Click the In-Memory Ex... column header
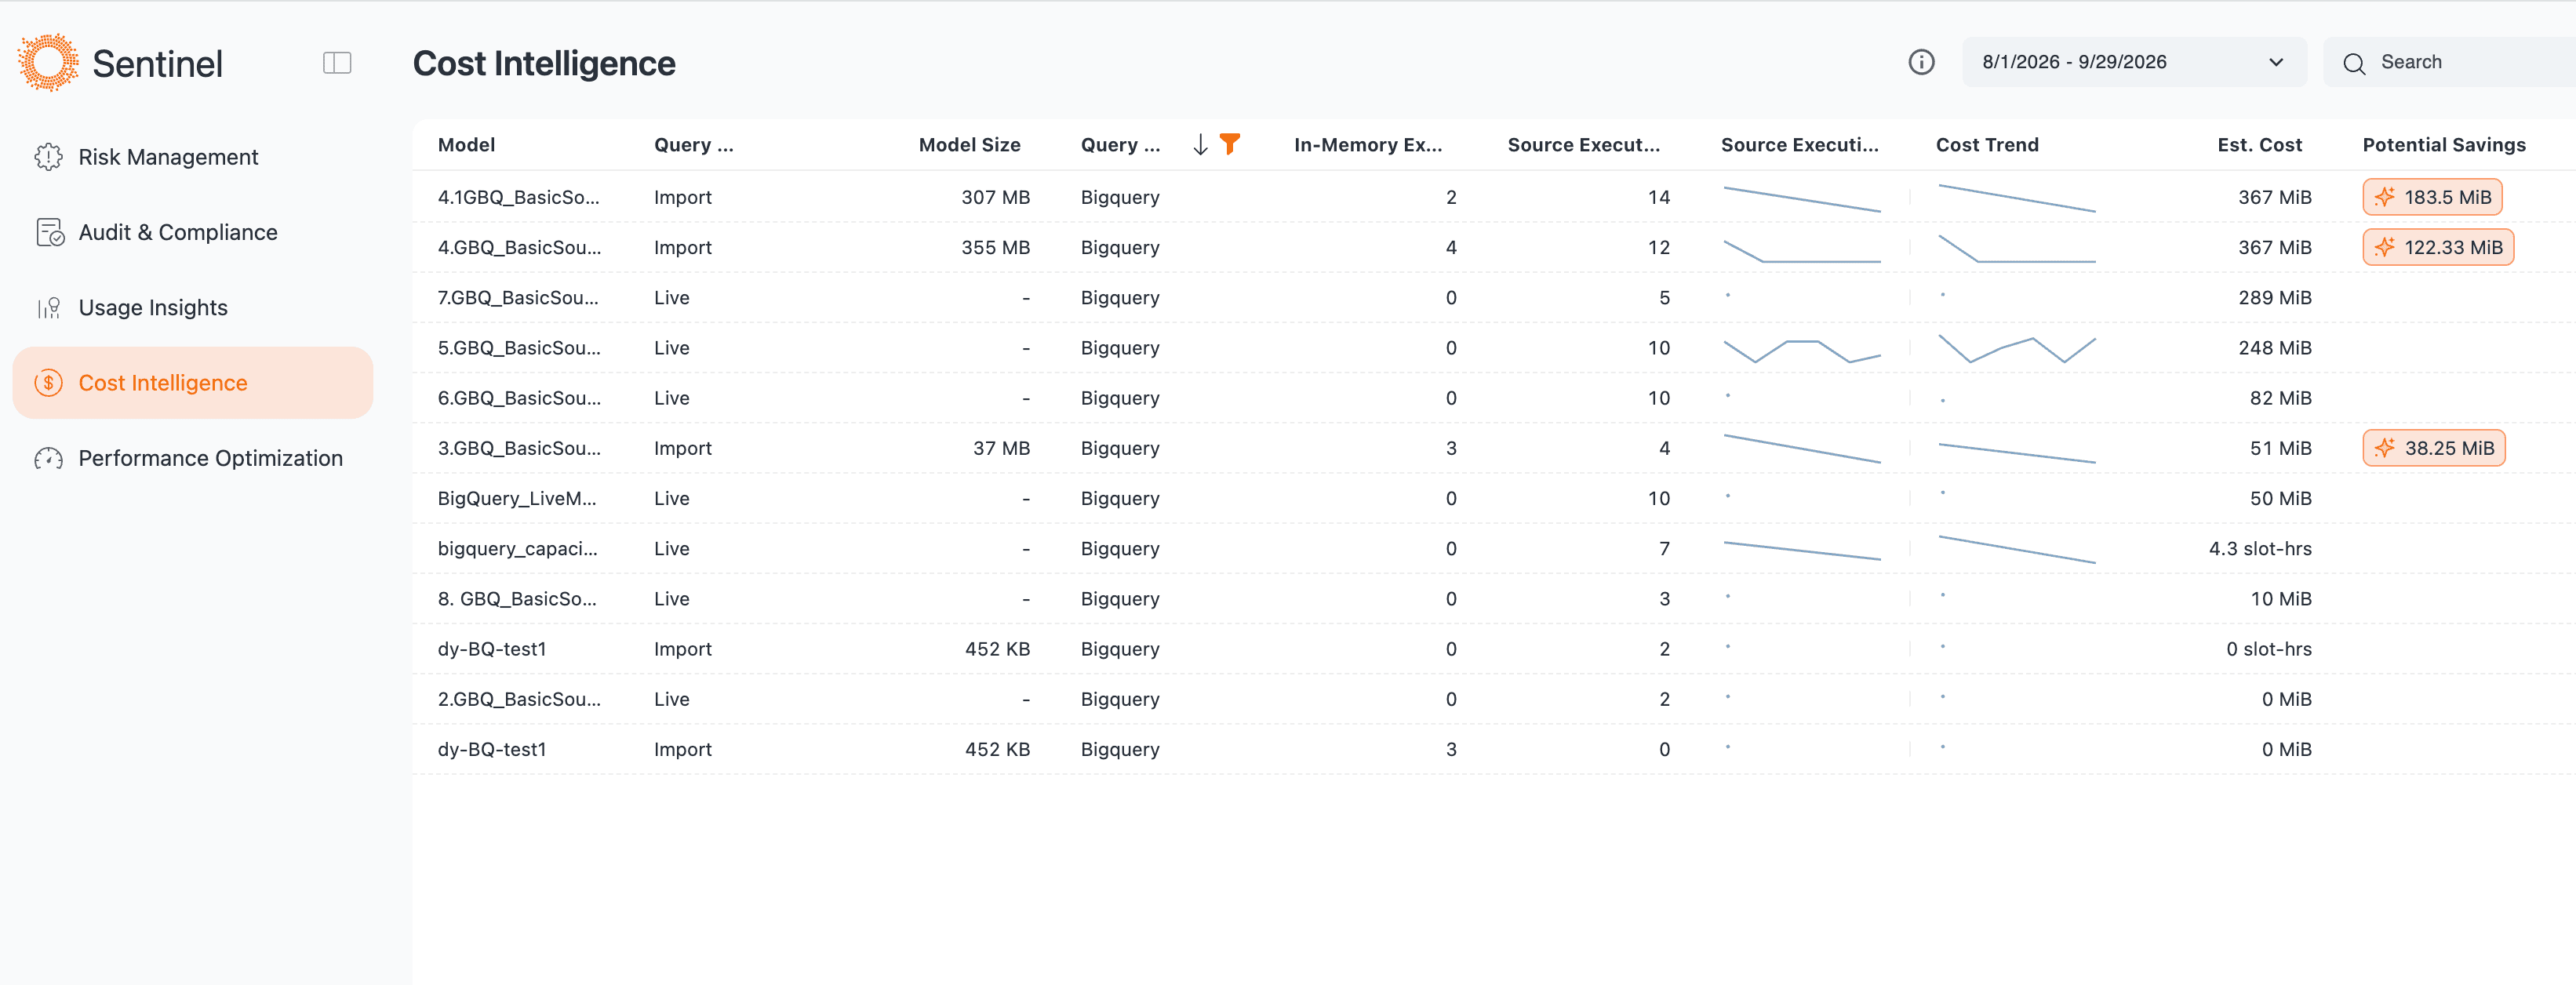This screenshot has width=2576, height=985. click(1367, 145)
